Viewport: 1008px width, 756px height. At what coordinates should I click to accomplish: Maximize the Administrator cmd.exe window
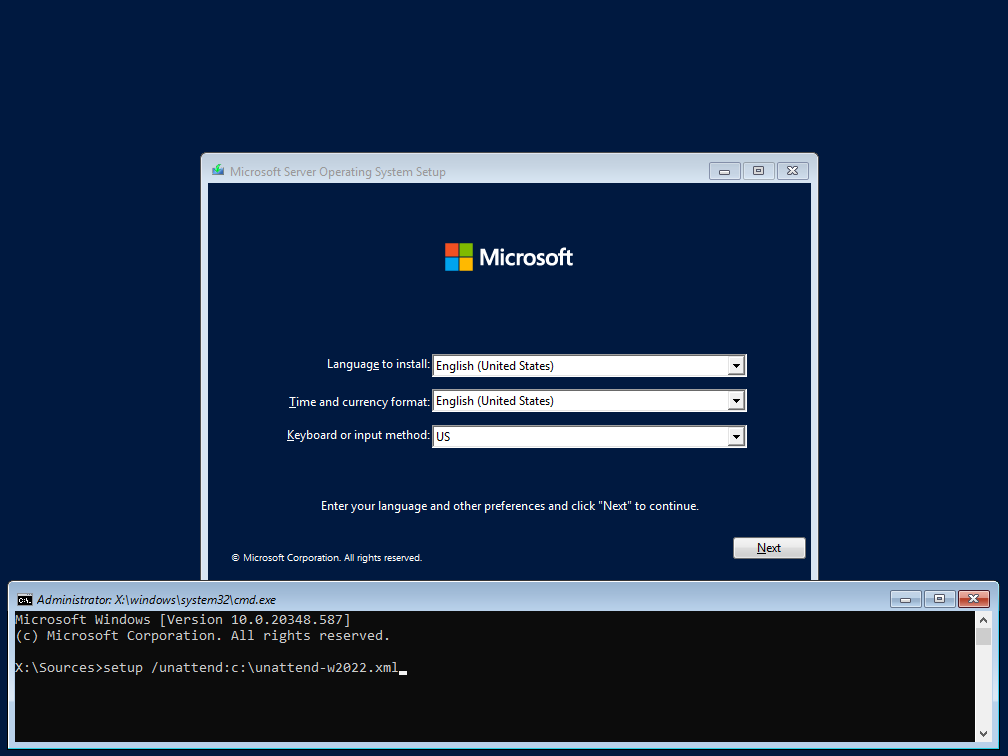pos(939,599)
